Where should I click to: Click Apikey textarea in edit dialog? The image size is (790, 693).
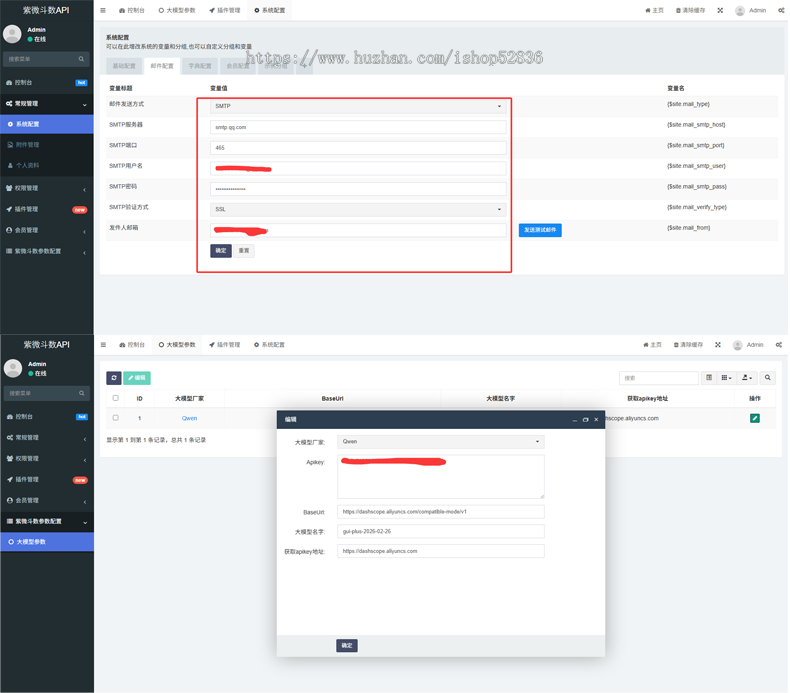[x=441, y=477]
